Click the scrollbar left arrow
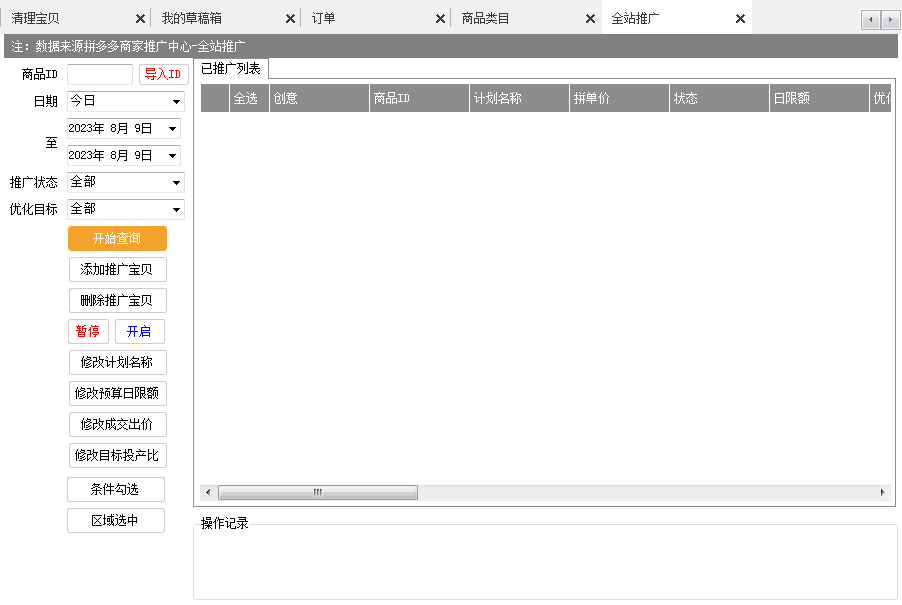 (208, 492)
